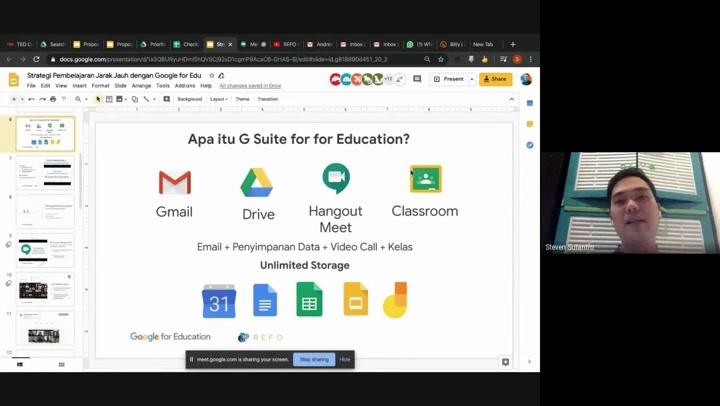The image size is (720, 406).
Task: Hide the screen sharing notification bar
Action: (345, 360)
